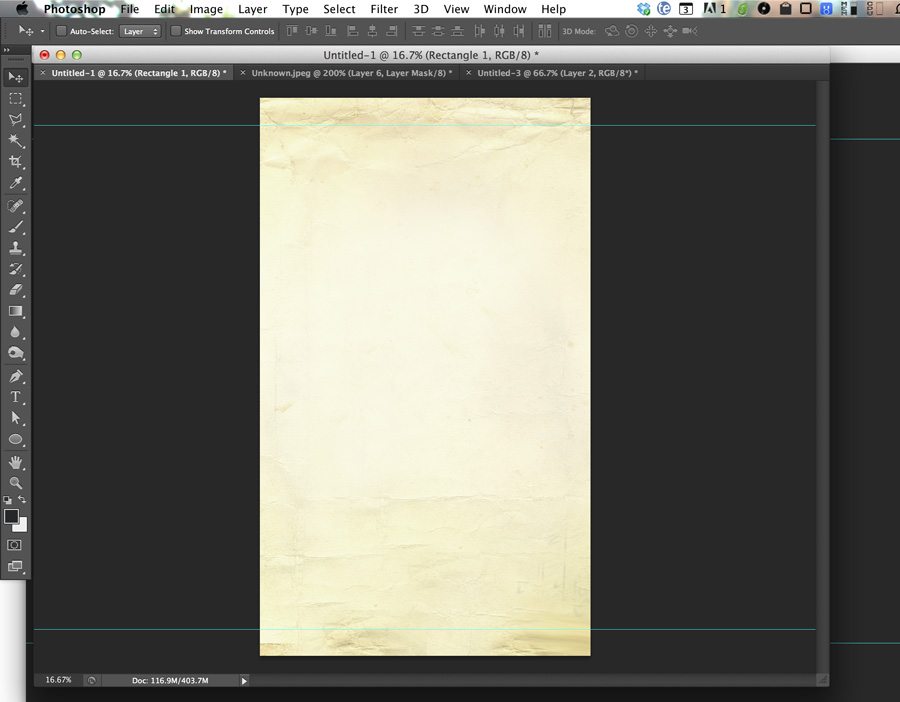Image resolution: width=900 pixels, height=702 pixels.
Task: Change the screen mode
Action: (x=15, y=567)
